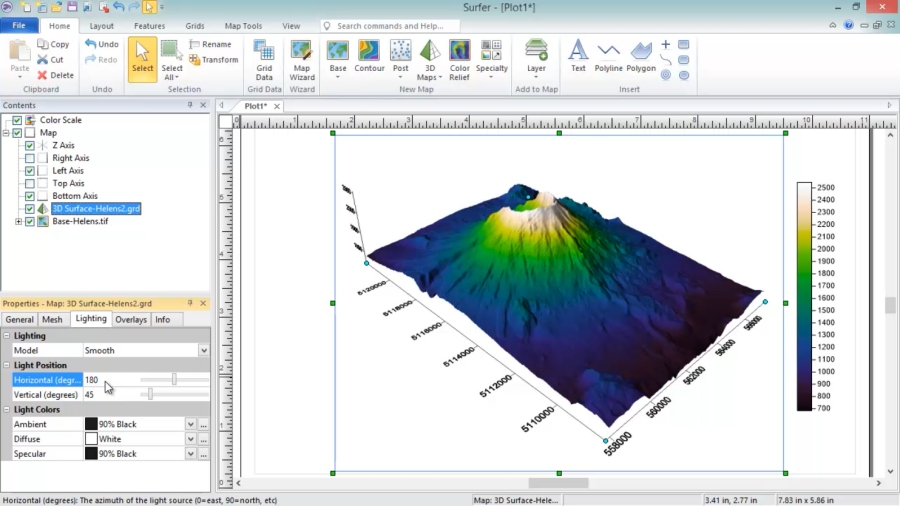Pick the Polyline drawing tool
900x506 pixels.
click(x=608, y=56)
